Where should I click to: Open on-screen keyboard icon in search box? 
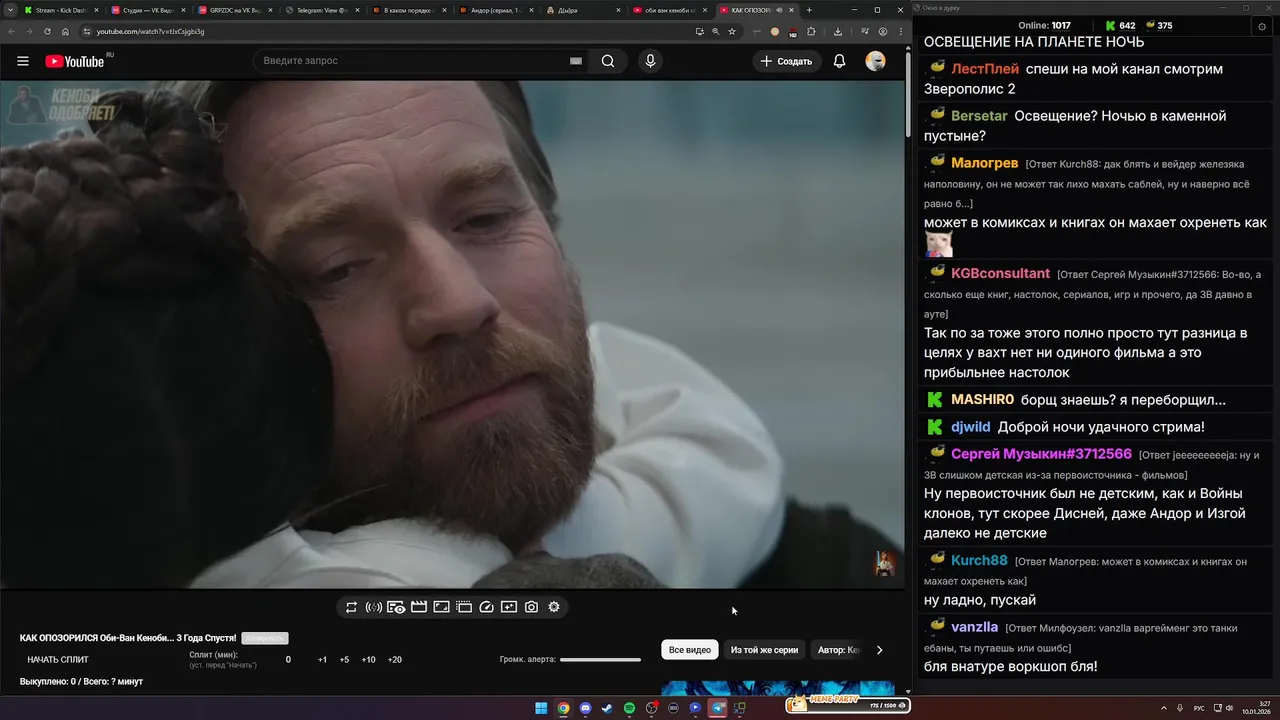tap(576, 61)
